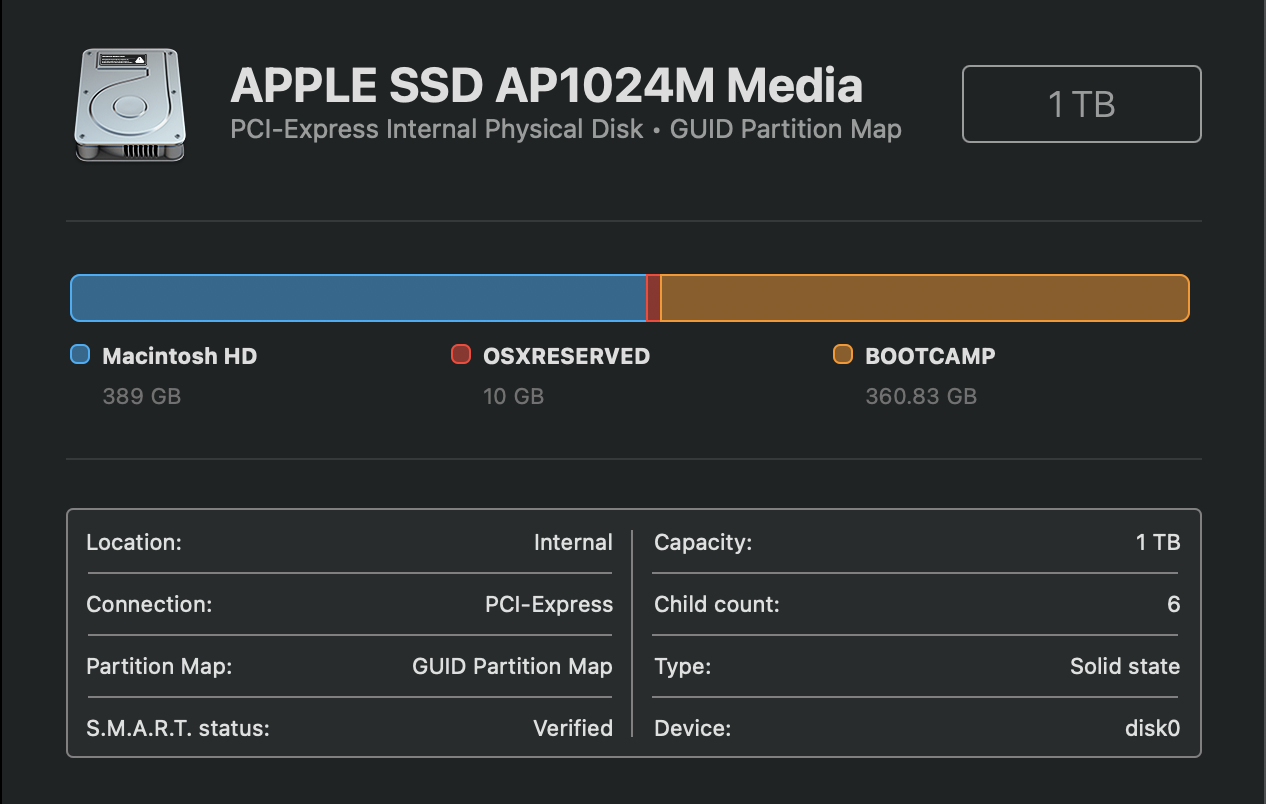
Task: Click the OSXRESERVED partition label
Action: [x=566, y=356]
